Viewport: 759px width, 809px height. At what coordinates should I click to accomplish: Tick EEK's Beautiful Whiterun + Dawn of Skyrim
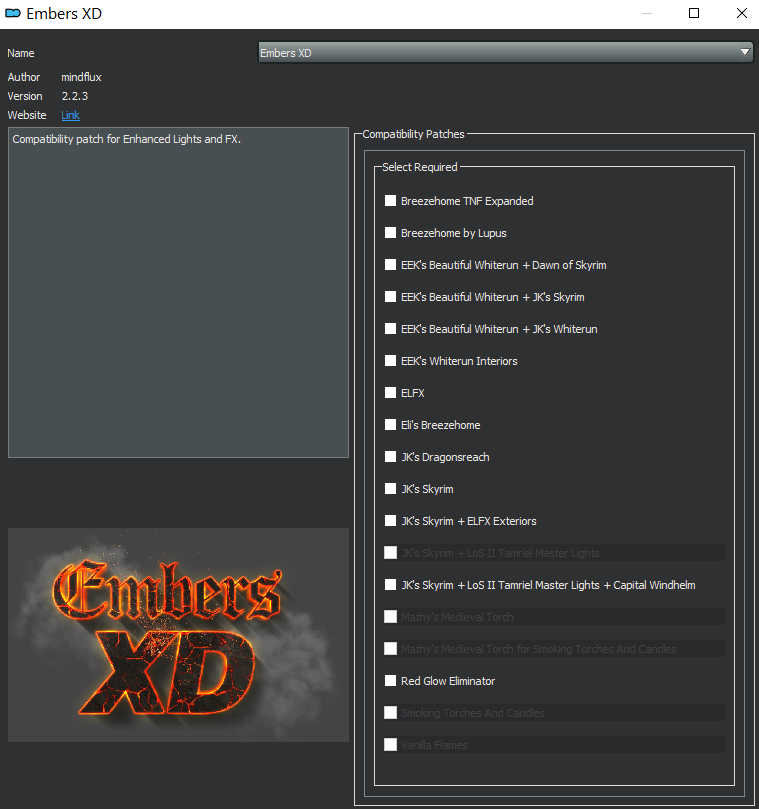(391, 265)
